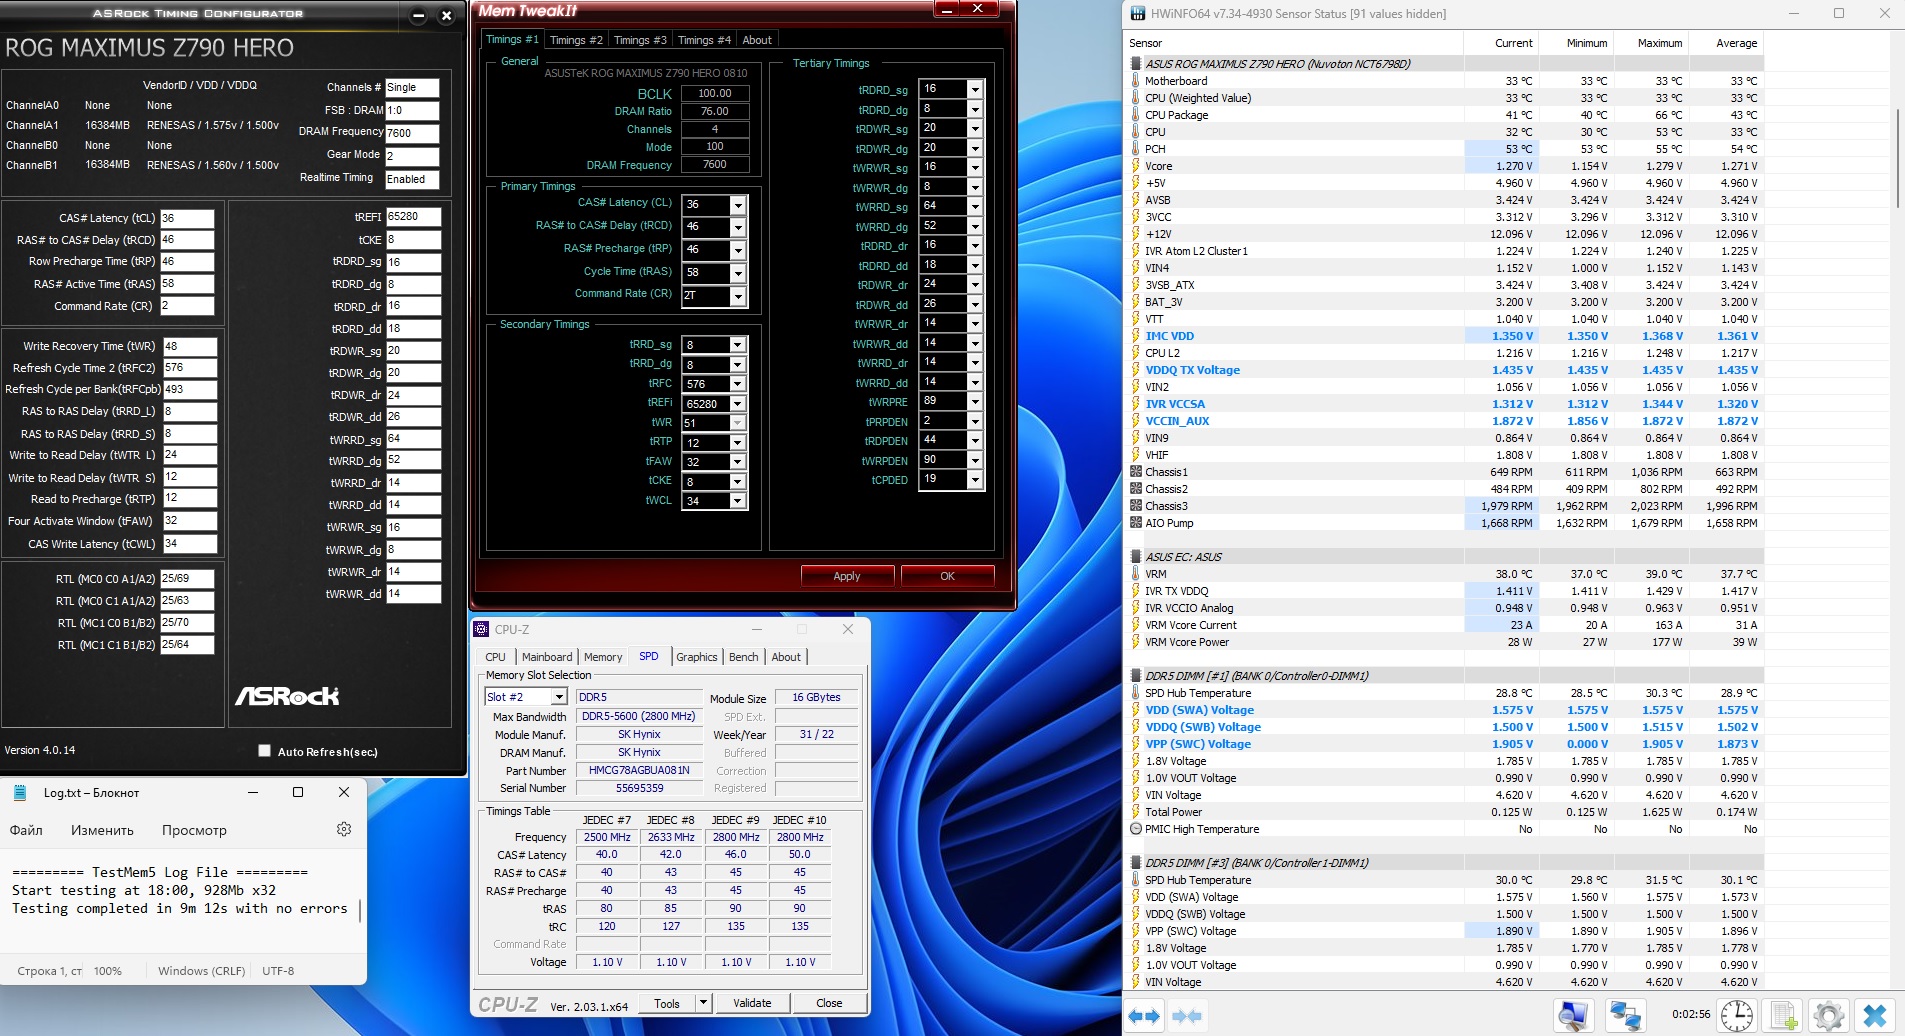Screen dimensions: 1905x1036
Task: Open the Slot #2 memory slot dropdown
Action: point(559,697)
